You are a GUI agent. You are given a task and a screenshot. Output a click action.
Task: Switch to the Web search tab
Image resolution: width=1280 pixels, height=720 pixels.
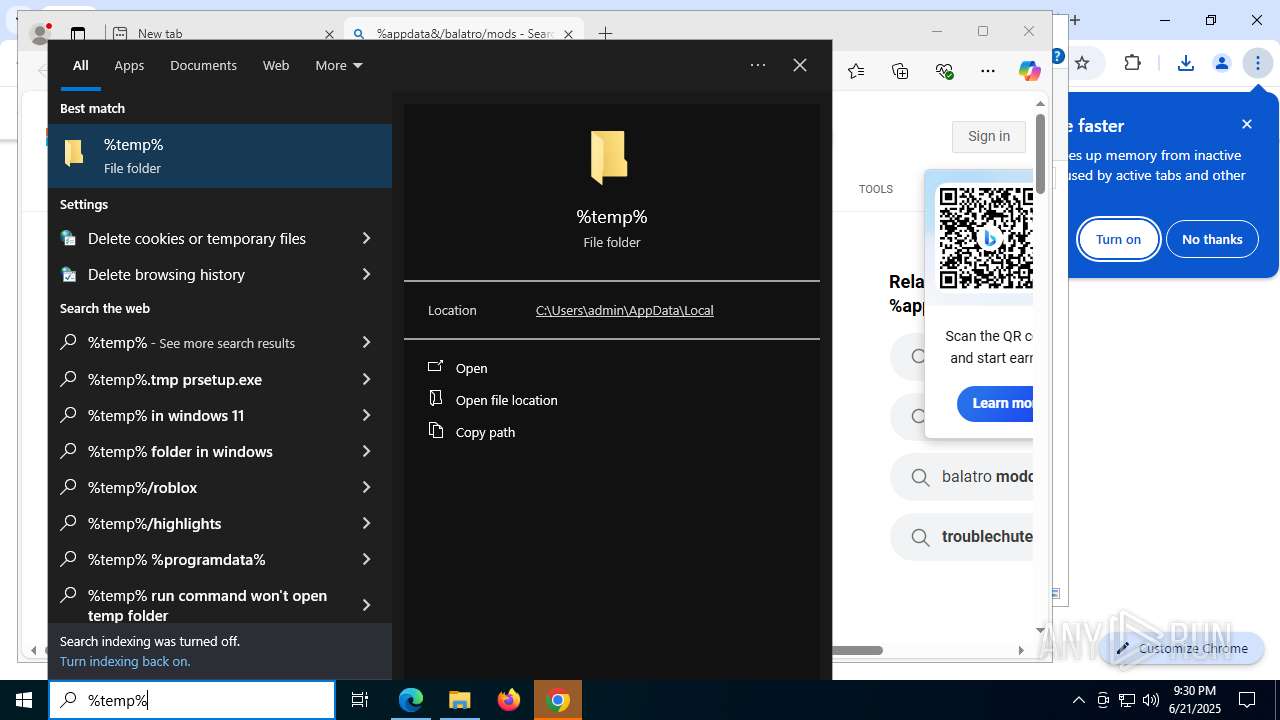click(x=276, y=65)
